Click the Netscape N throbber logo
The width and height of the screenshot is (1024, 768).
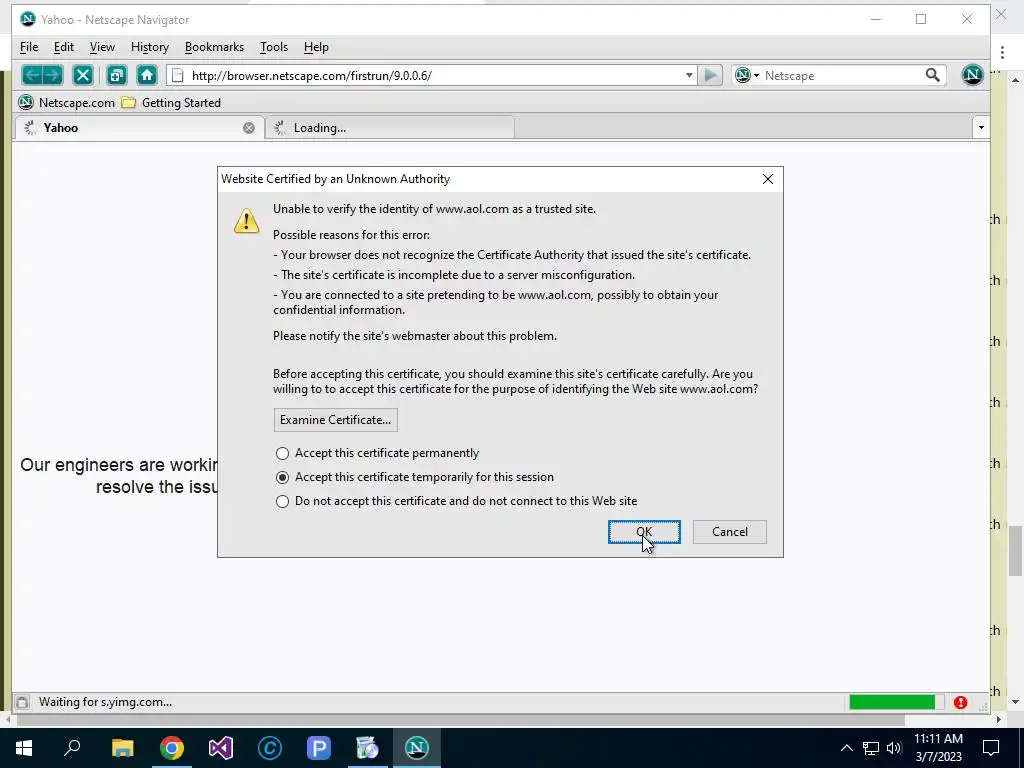(x=972, y=75)
